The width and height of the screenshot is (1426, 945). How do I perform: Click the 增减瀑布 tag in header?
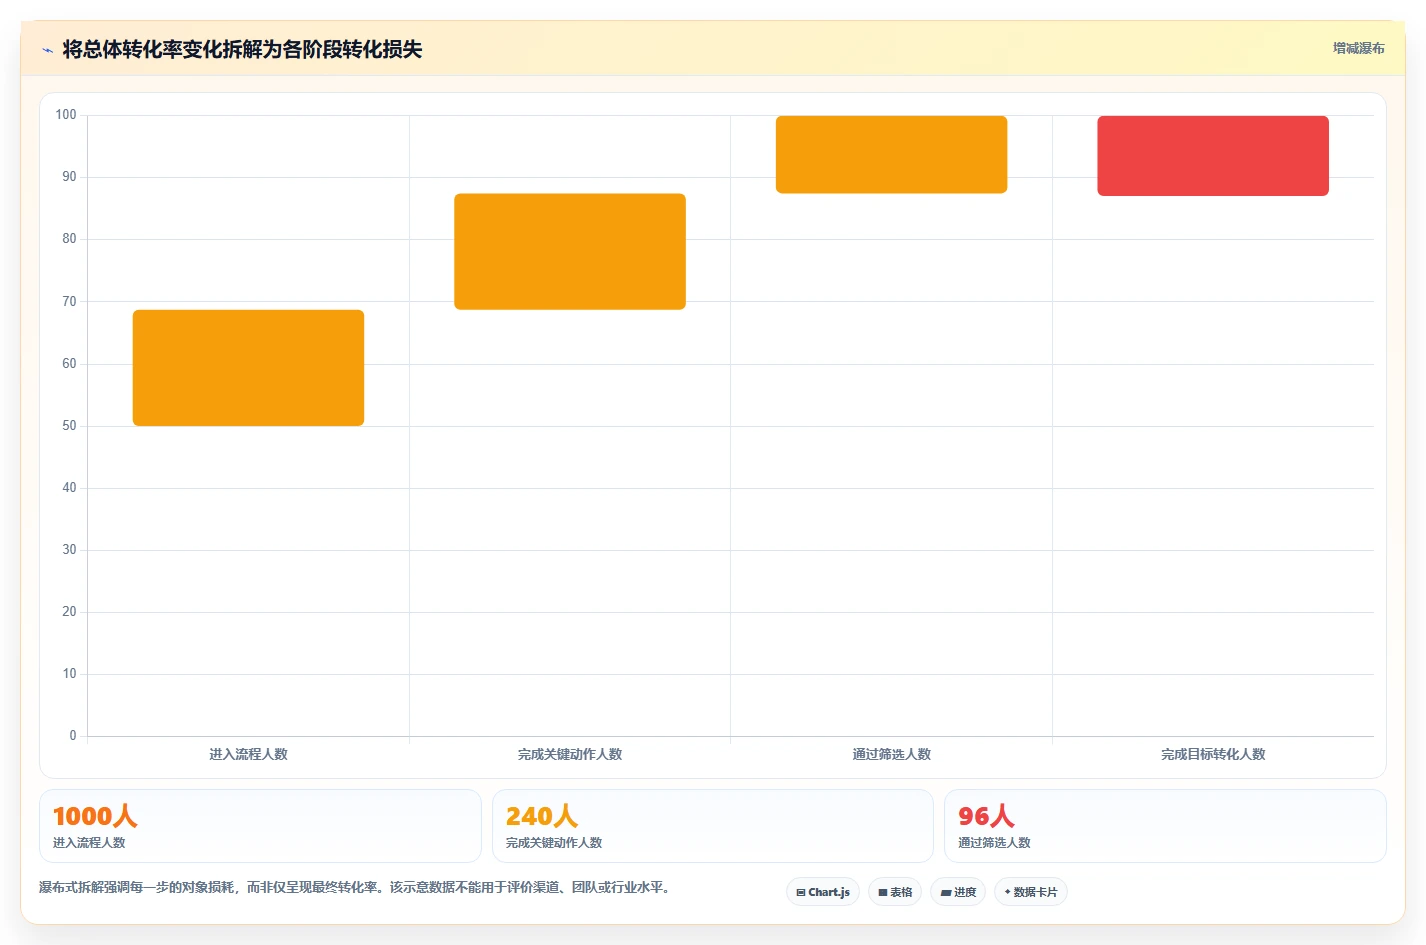click(1358, 48)
